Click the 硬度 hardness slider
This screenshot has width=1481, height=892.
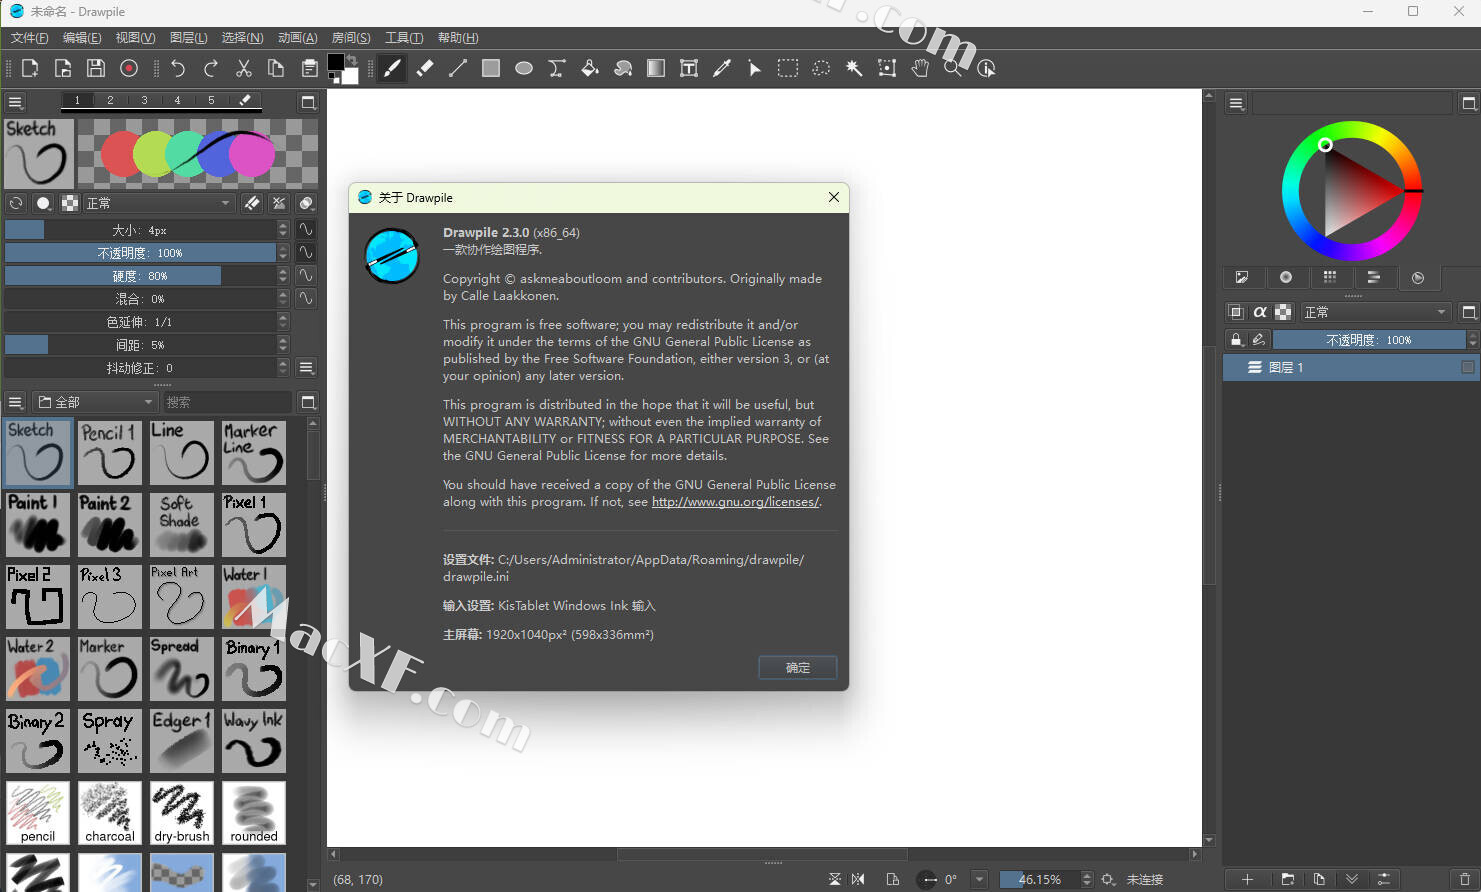(x=140, y=276)
